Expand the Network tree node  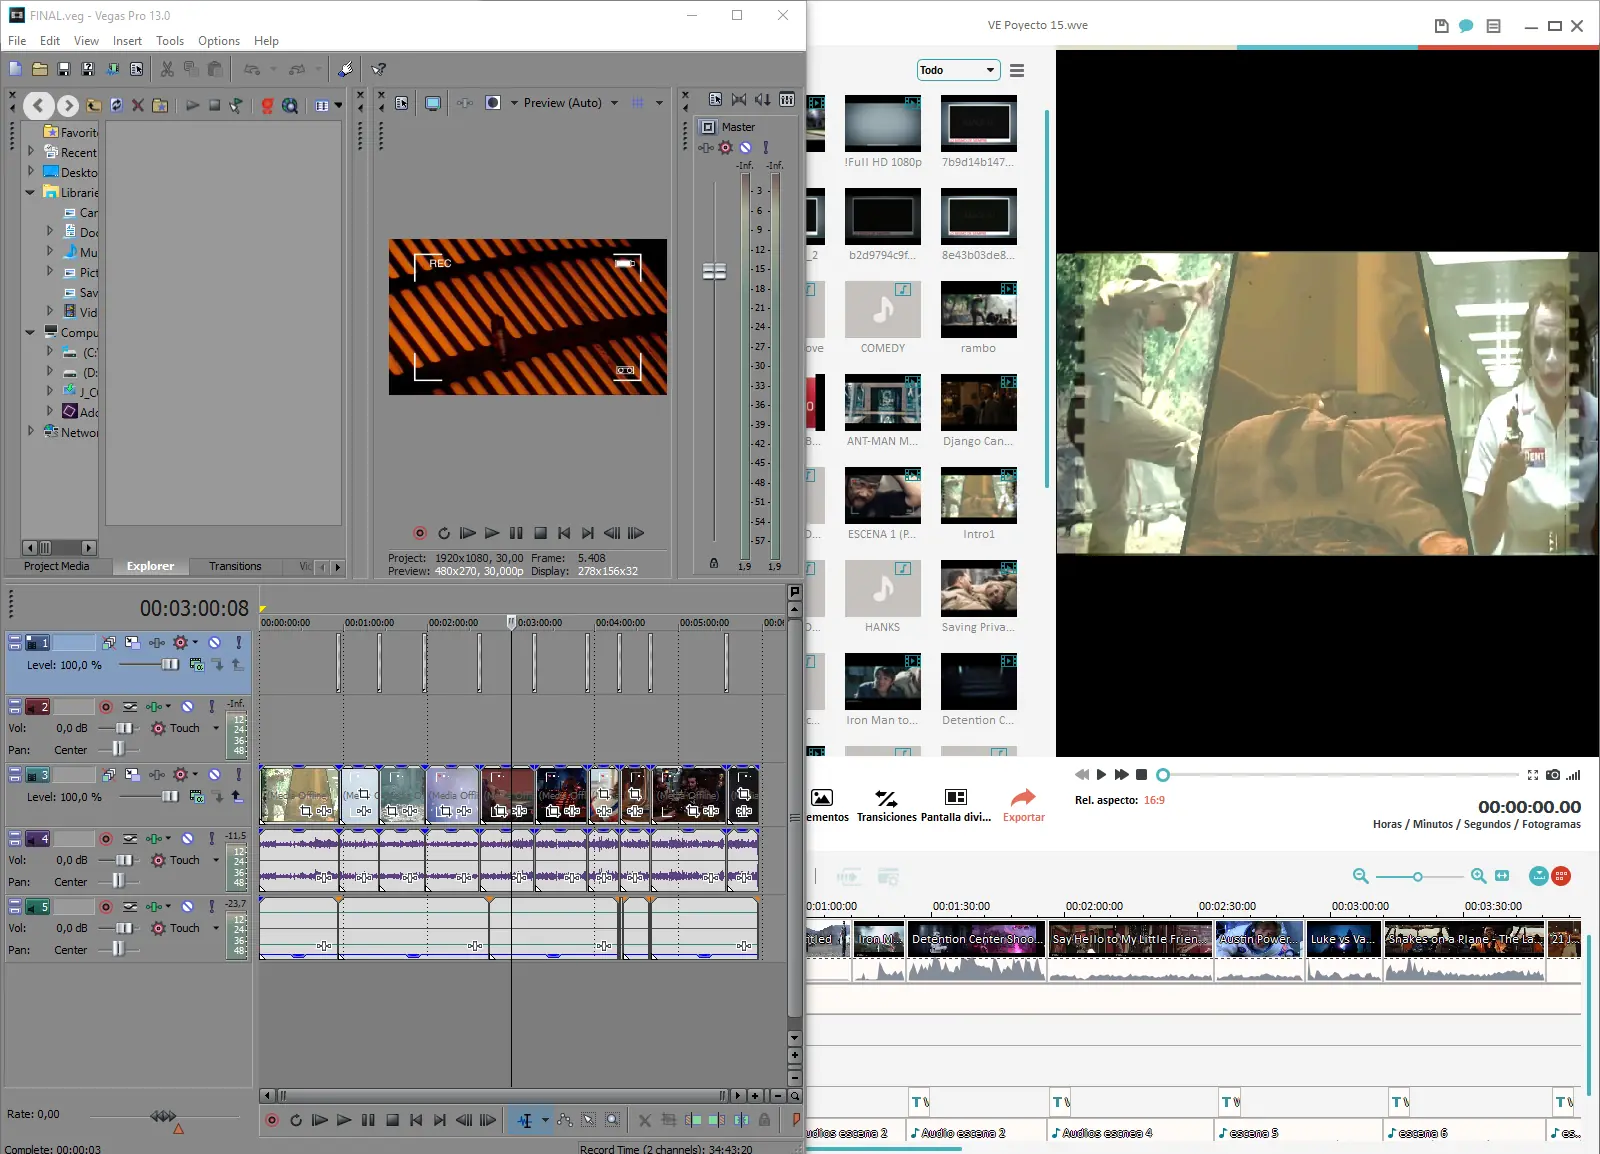[x=31, y=431]
